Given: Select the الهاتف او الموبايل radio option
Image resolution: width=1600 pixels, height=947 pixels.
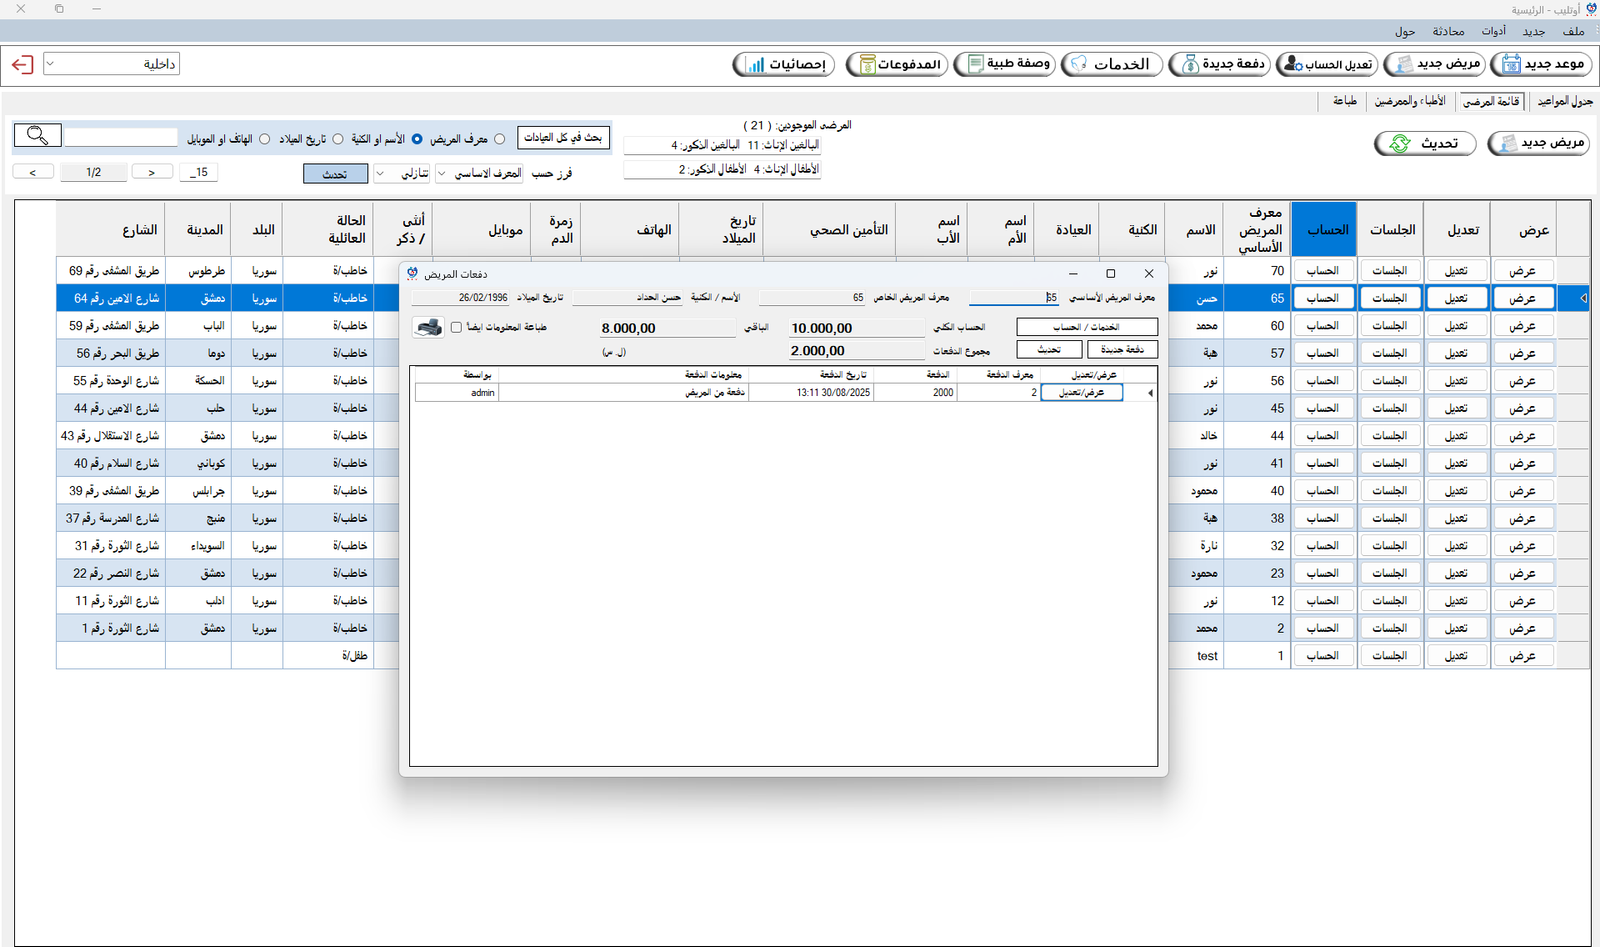Looking at the screenshot, I should (264, 139).
